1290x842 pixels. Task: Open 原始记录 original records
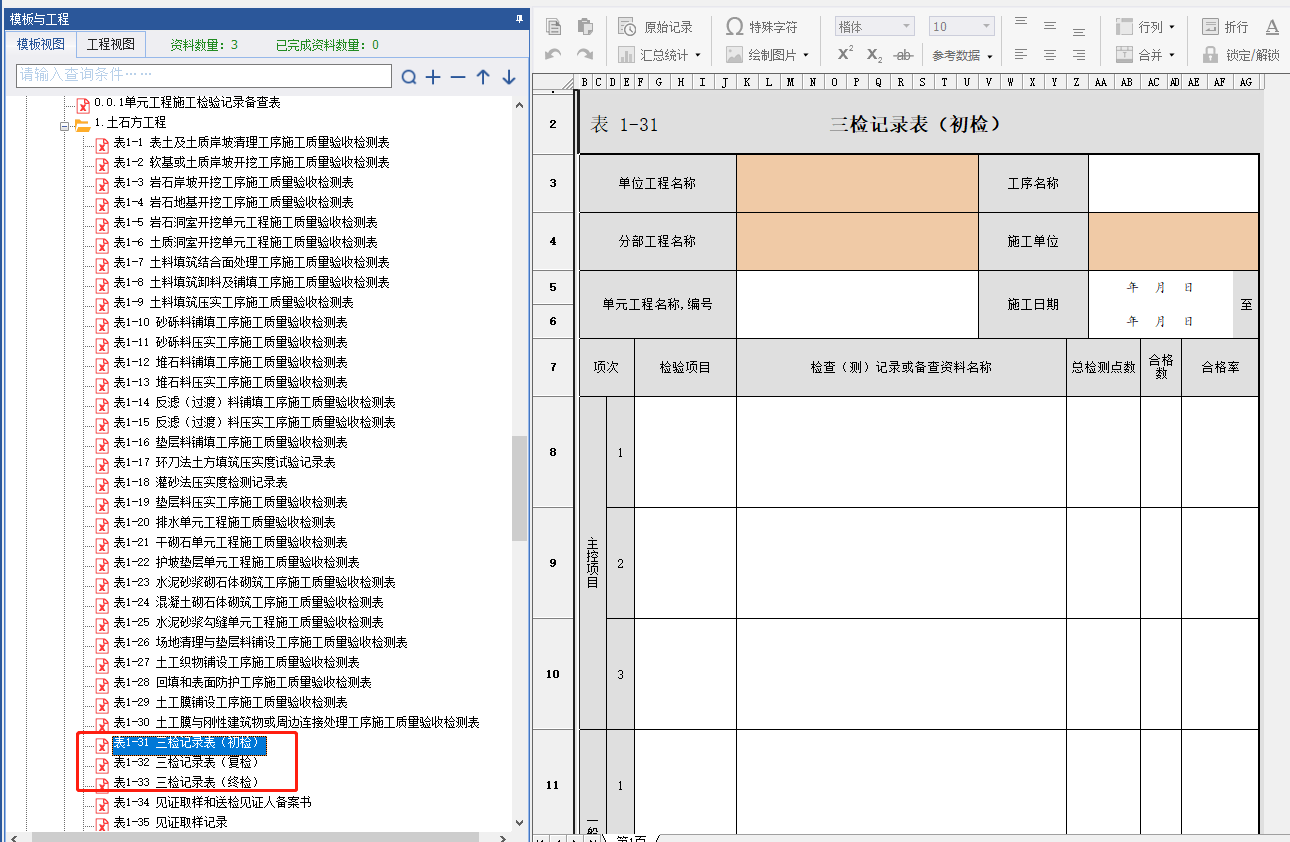coord(656,27)
